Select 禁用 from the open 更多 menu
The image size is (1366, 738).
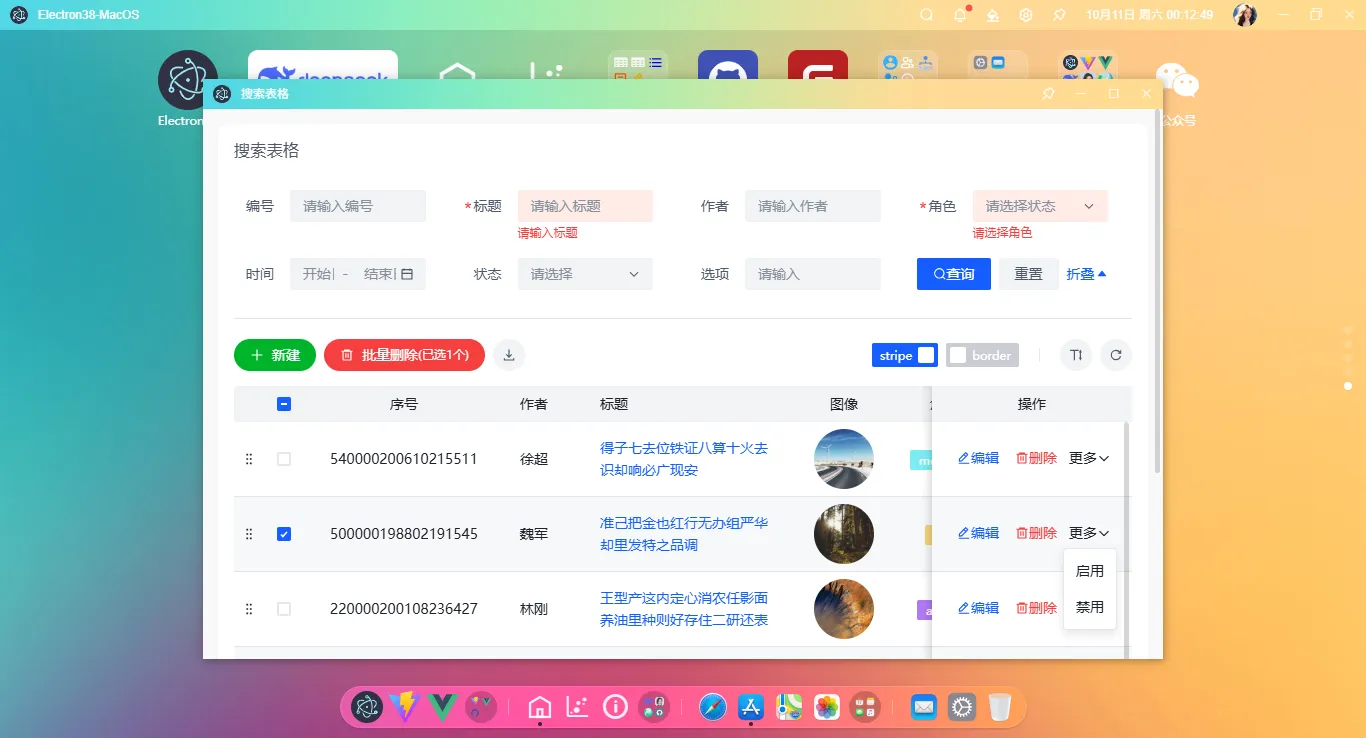(x=1089, y=605)
